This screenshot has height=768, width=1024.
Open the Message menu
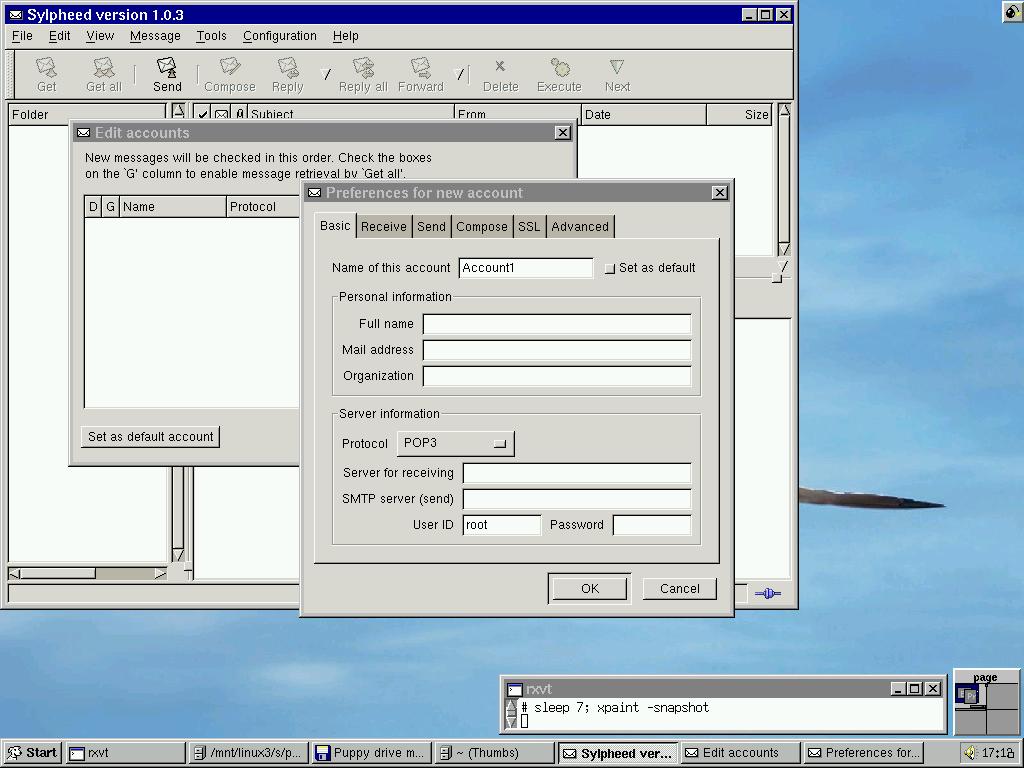(155, 36)
